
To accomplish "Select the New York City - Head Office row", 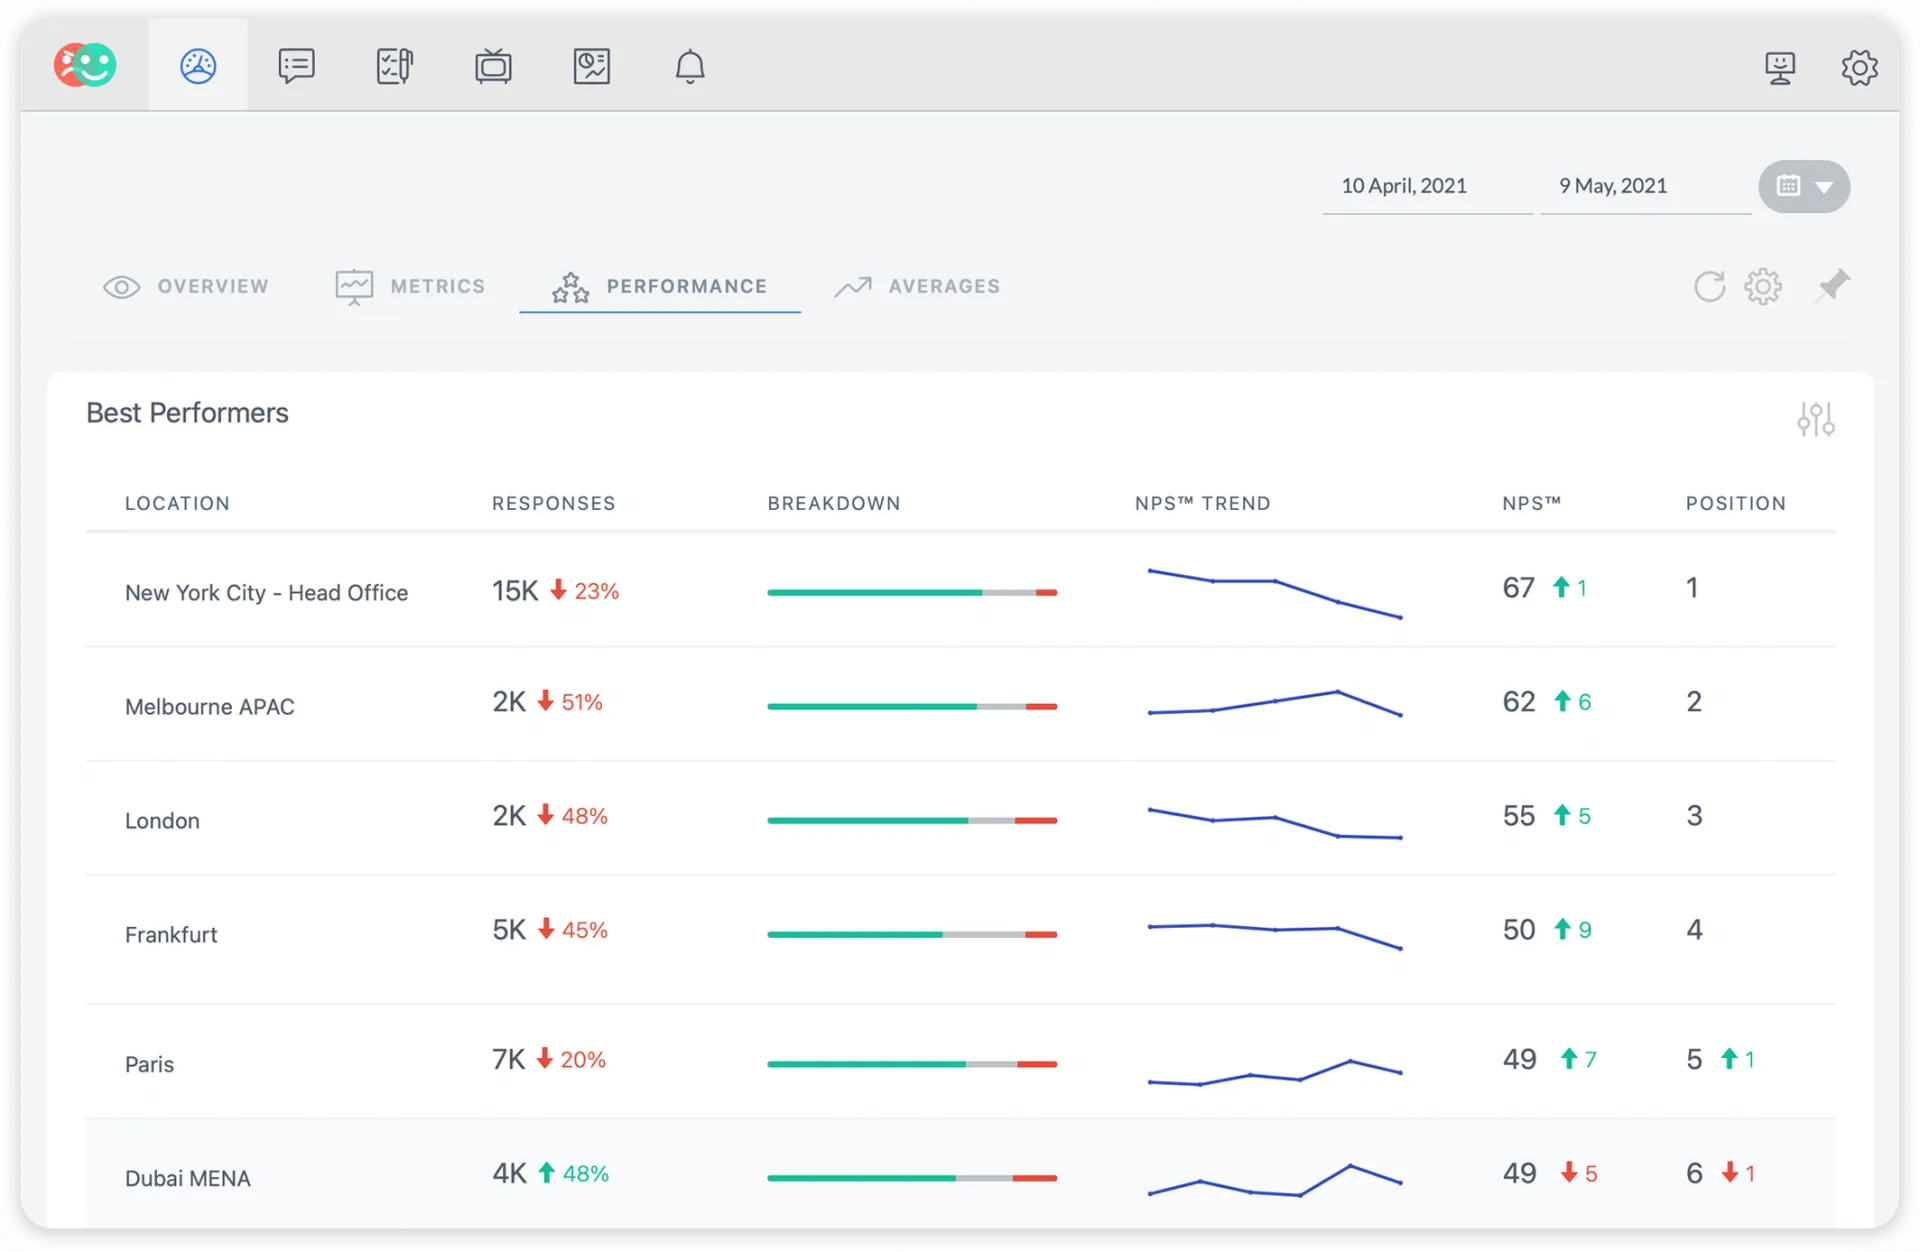I will tap(266, 593).
